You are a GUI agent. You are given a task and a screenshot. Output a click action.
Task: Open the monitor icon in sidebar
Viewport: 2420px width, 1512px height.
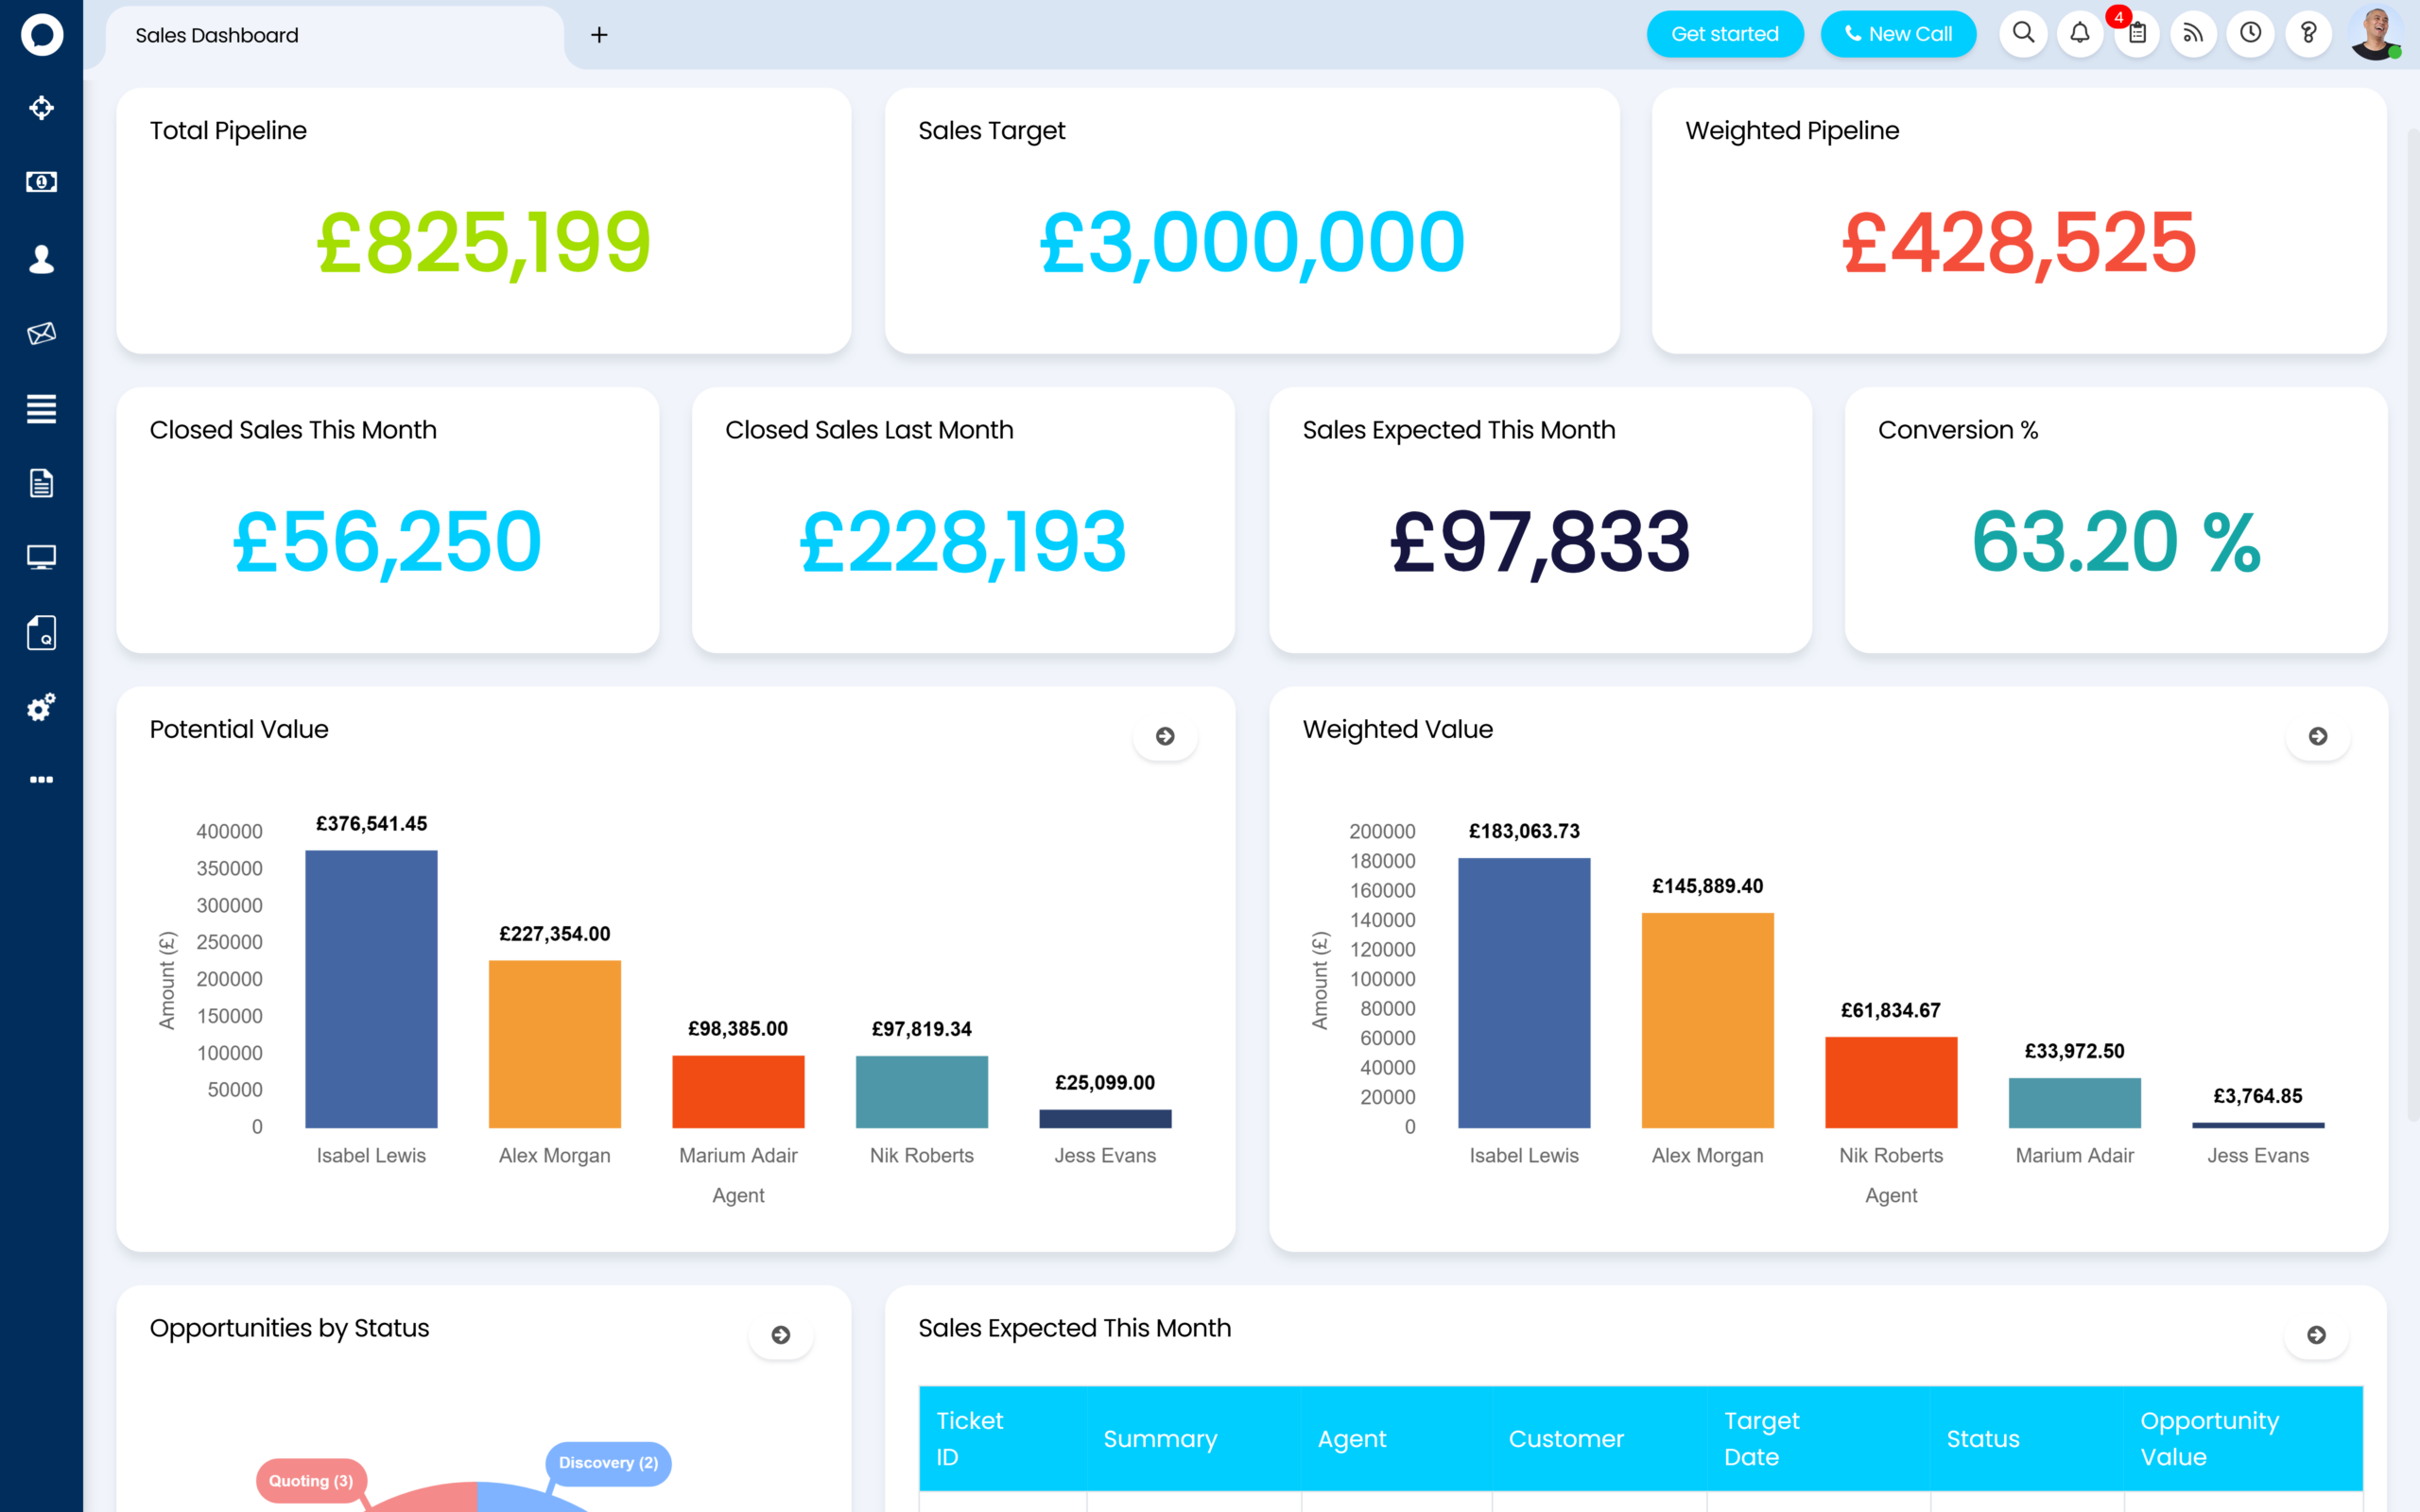point(41,557)
